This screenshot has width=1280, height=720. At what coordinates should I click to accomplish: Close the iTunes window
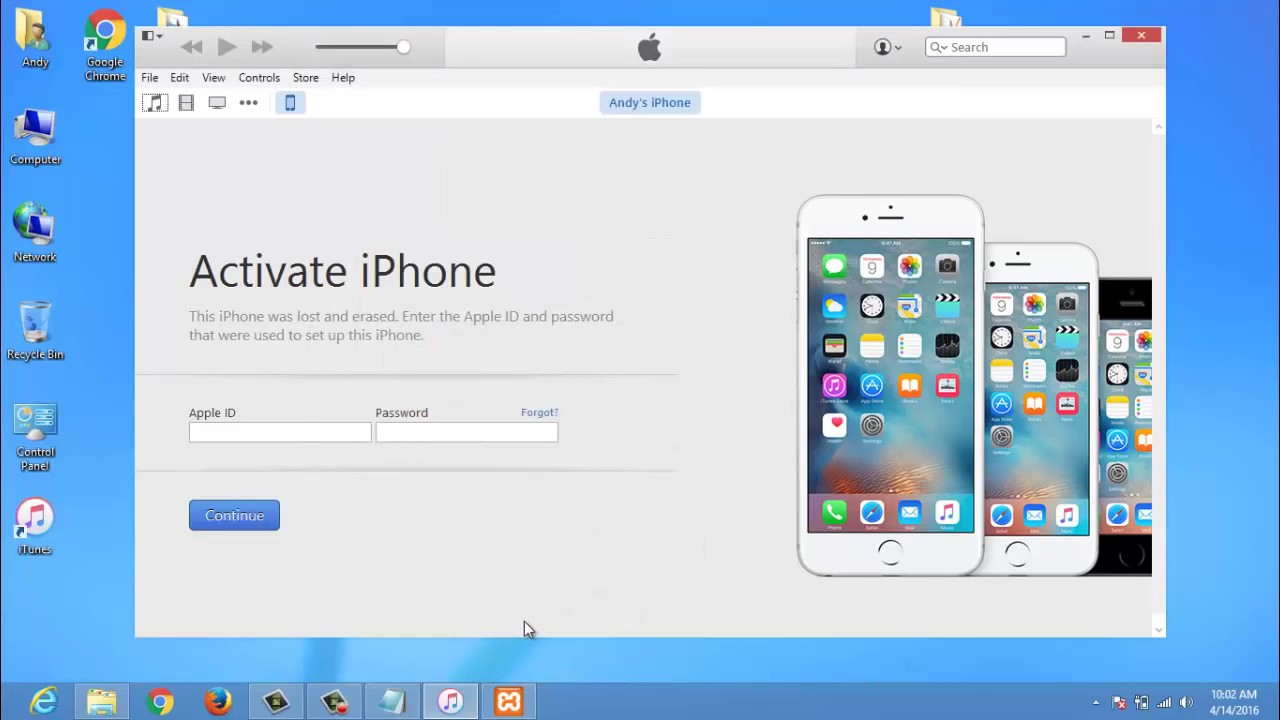click(1141, 36)
